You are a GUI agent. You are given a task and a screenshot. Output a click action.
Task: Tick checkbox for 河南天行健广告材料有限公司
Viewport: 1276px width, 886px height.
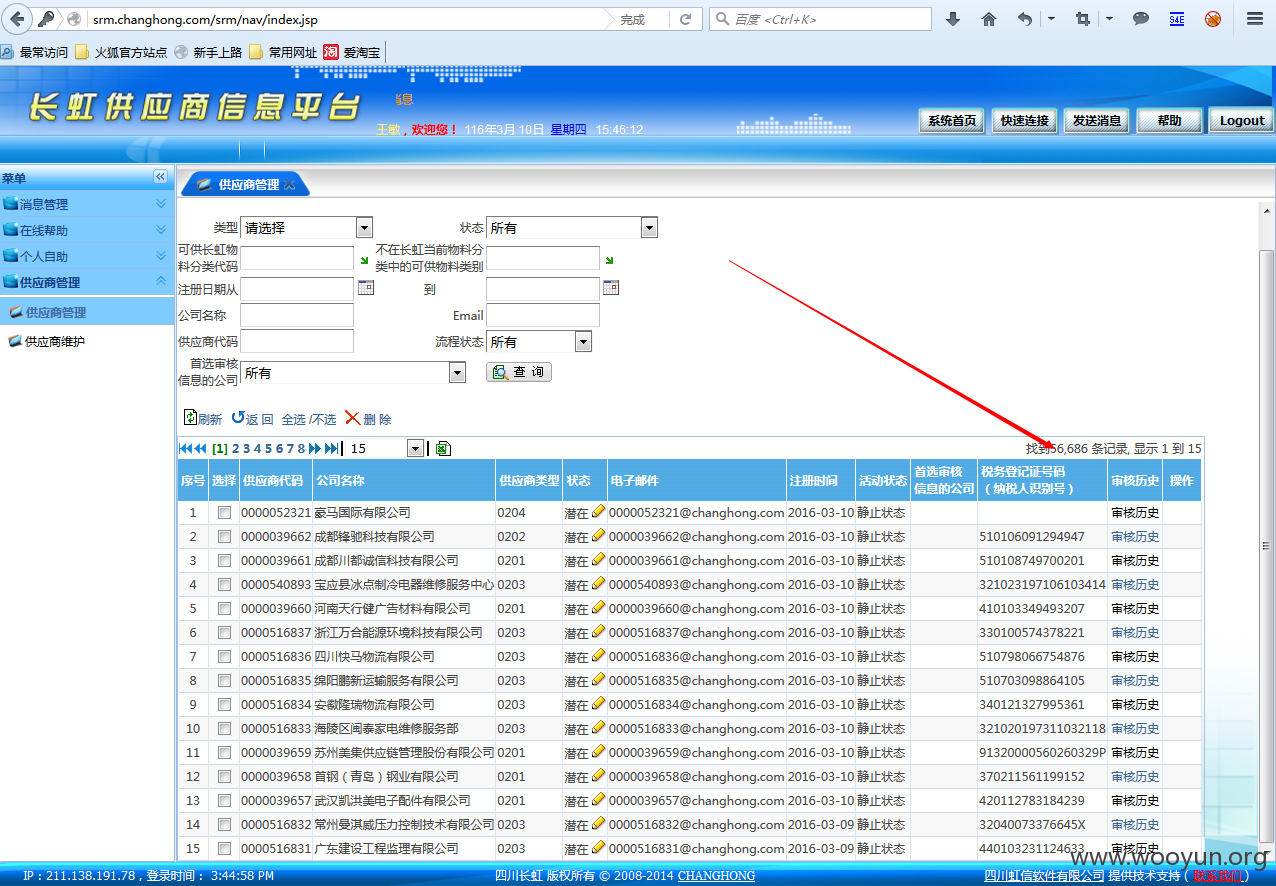(x=224, y=608)
